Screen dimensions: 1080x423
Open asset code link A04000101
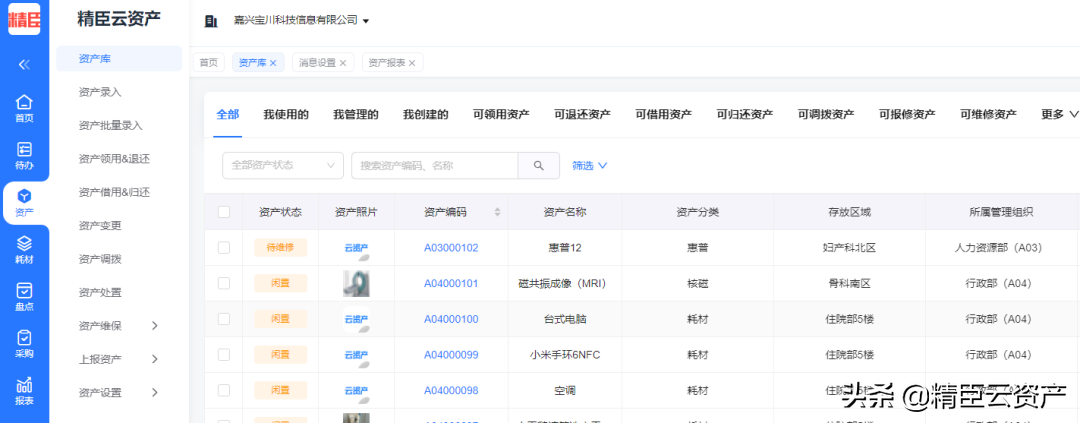coord(451,283)
